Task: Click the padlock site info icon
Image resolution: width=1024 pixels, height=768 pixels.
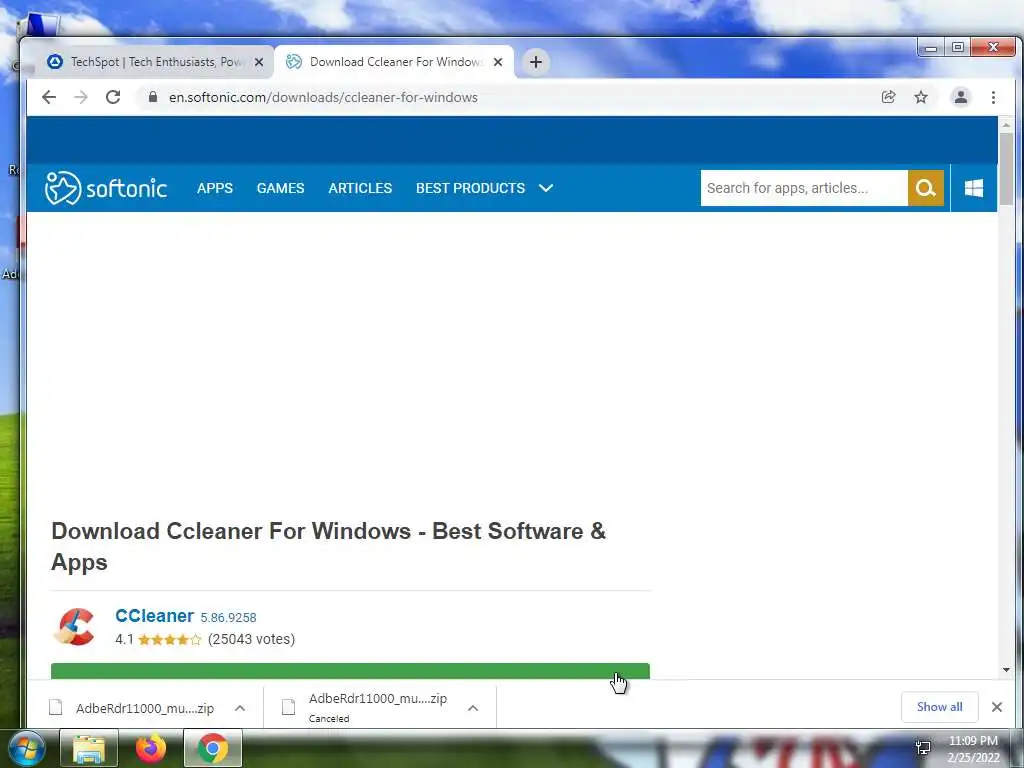Action: click(x=153, y=97)
